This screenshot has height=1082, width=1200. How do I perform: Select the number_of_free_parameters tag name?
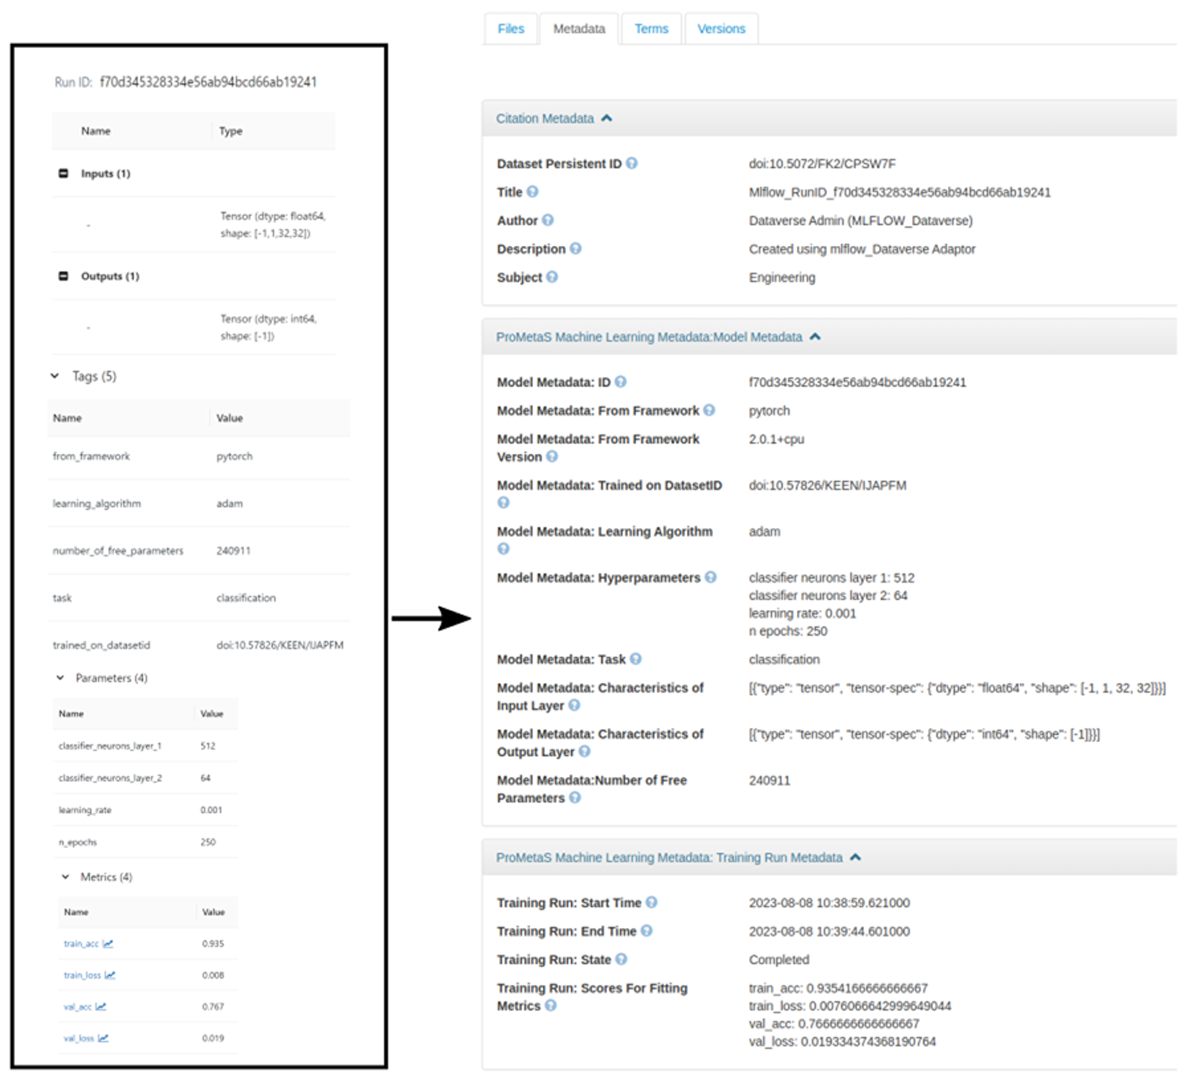[x=118, y=551]
